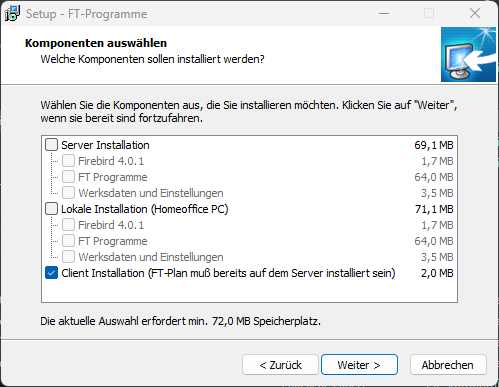499x387 pixels.
Task: Enable the Server Installation checkbox
Action: 51,145
